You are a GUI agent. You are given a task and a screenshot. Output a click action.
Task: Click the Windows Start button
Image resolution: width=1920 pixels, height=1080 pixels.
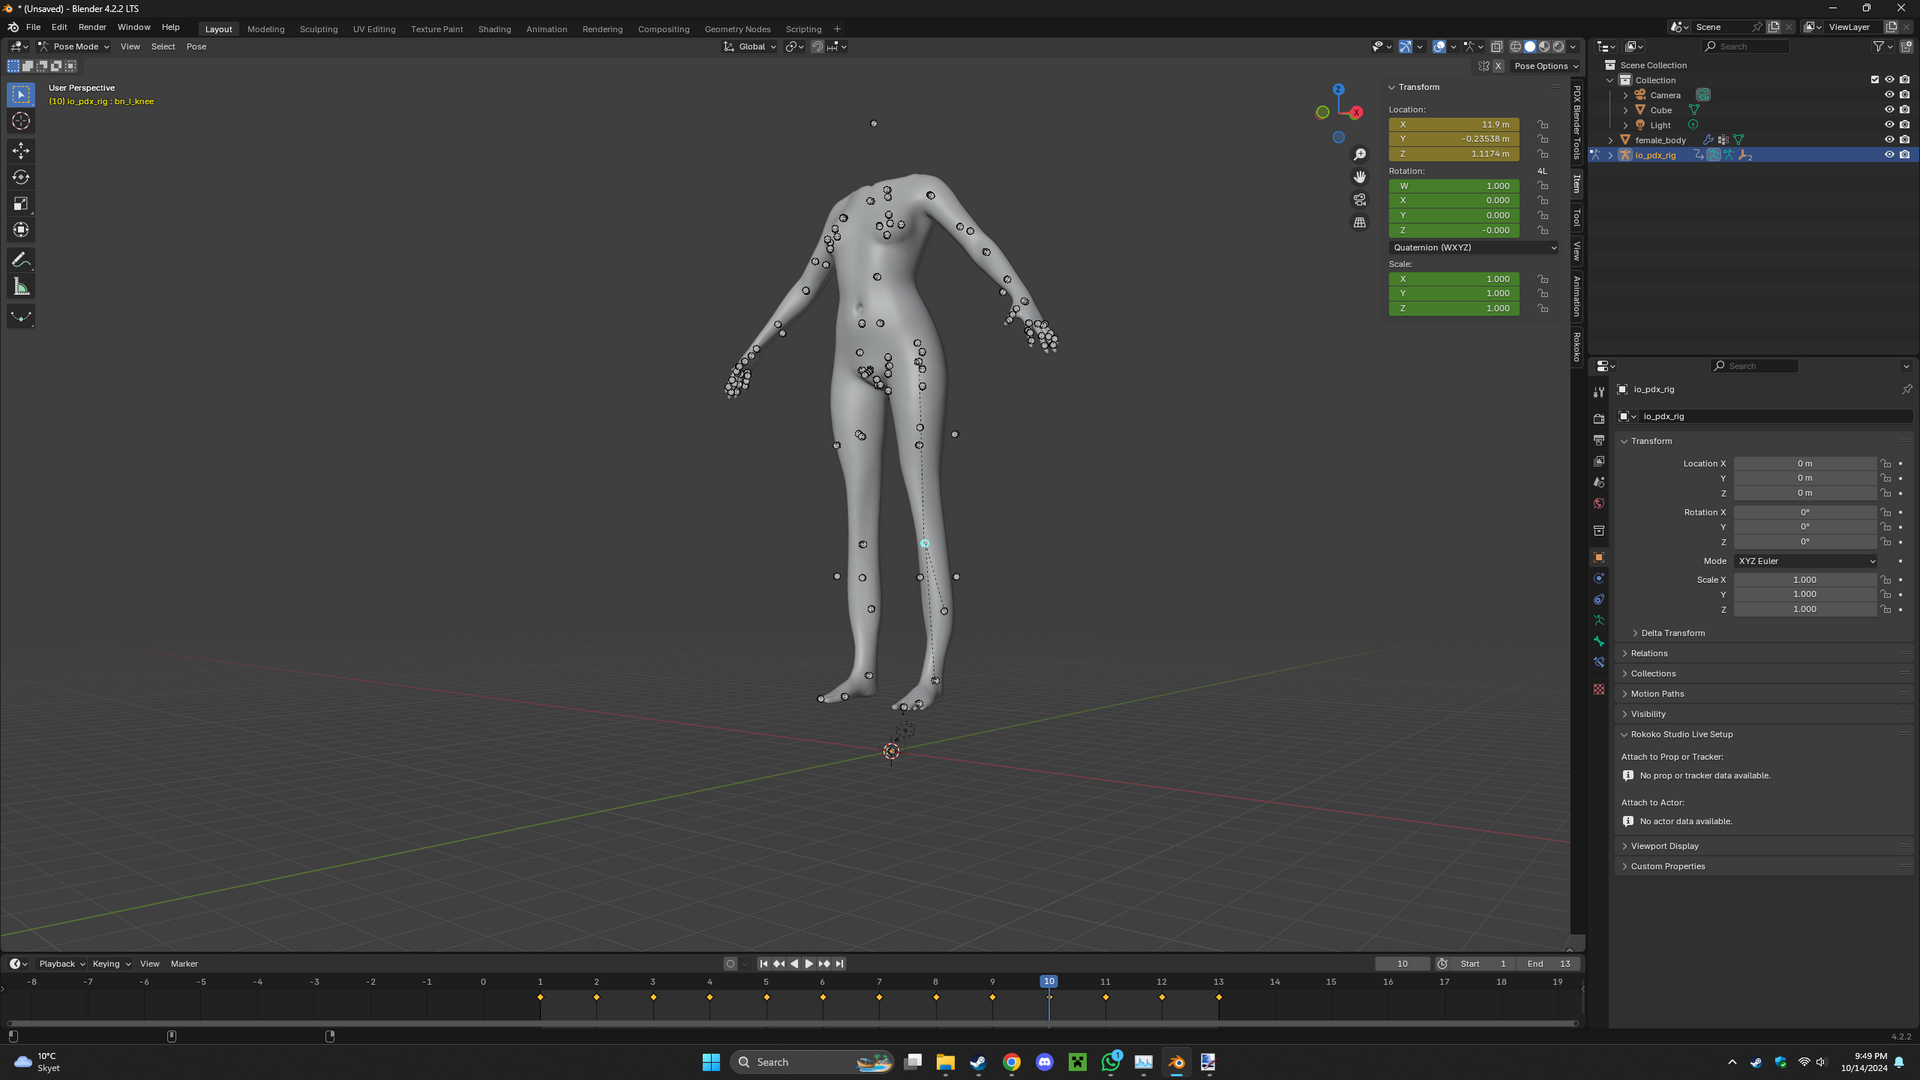coord(711,1062)
